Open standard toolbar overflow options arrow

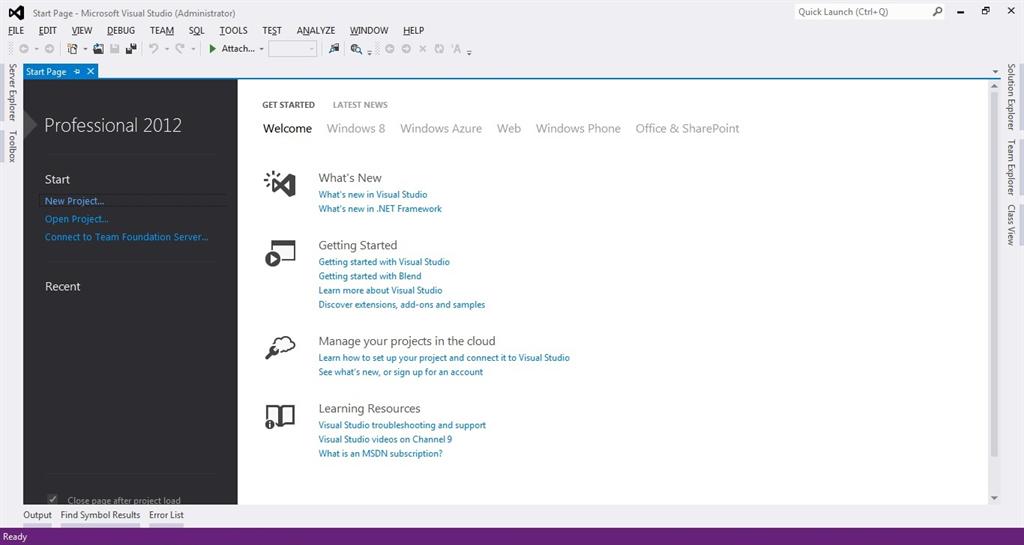pos(370,51)
